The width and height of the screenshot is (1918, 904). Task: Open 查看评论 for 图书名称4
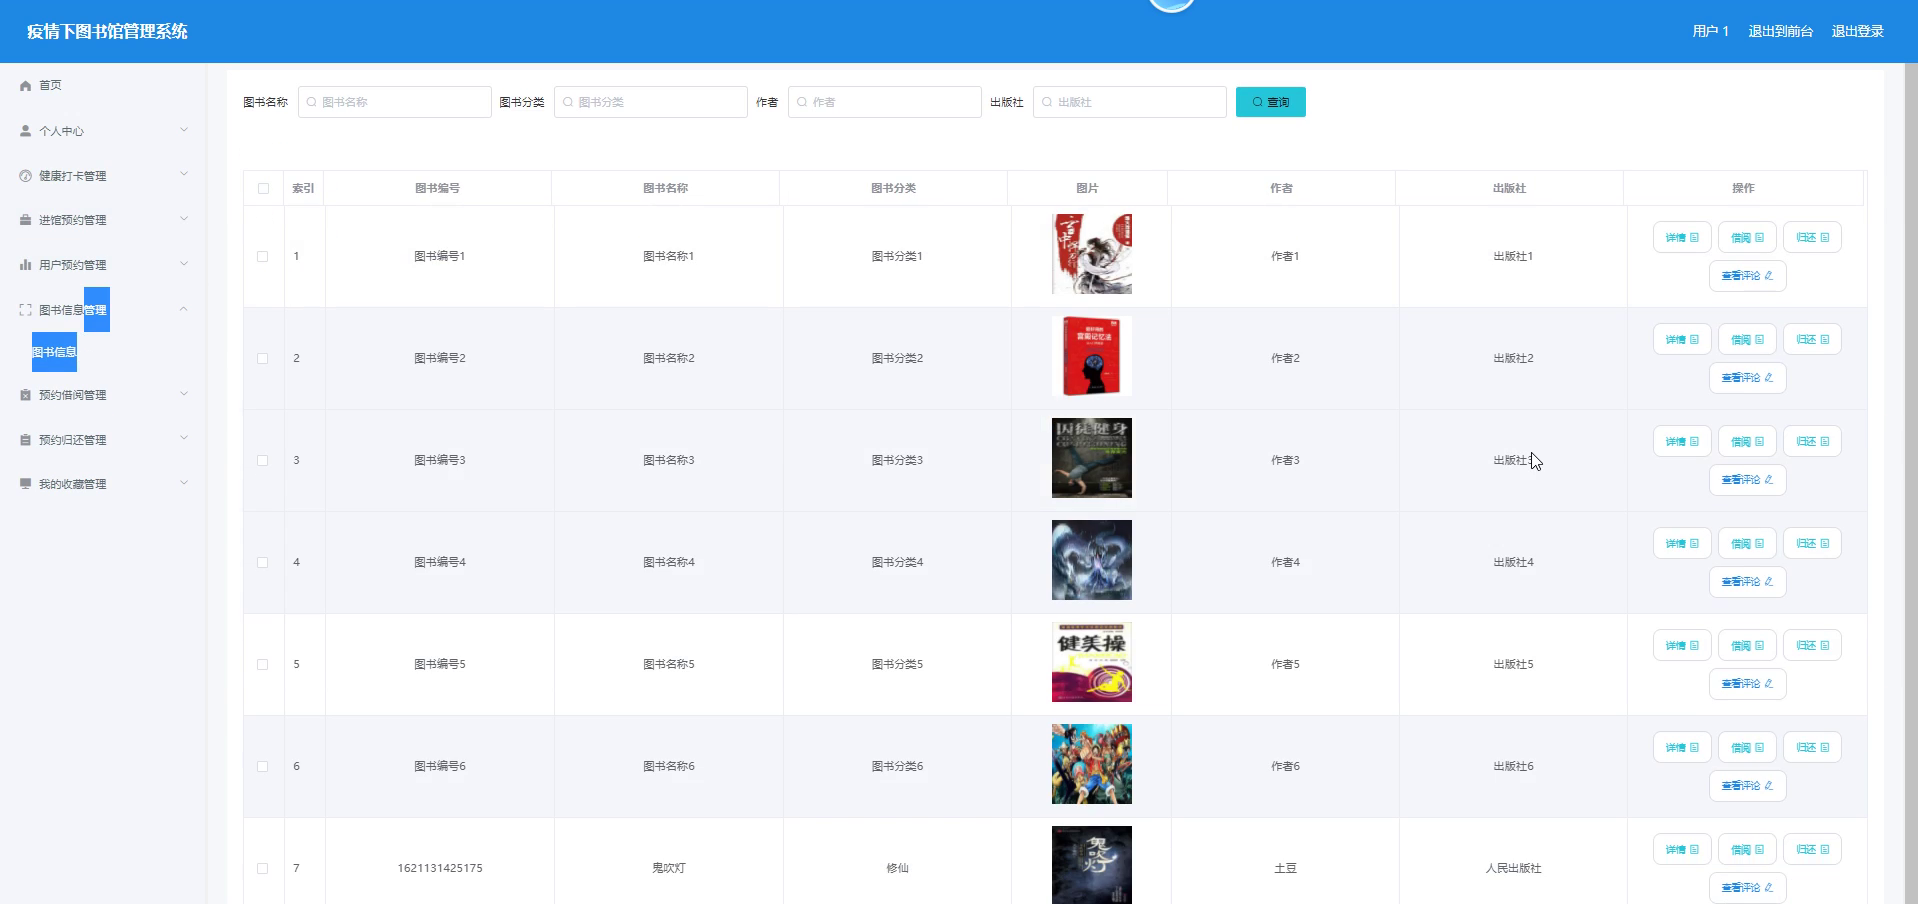click(1747, 582)
